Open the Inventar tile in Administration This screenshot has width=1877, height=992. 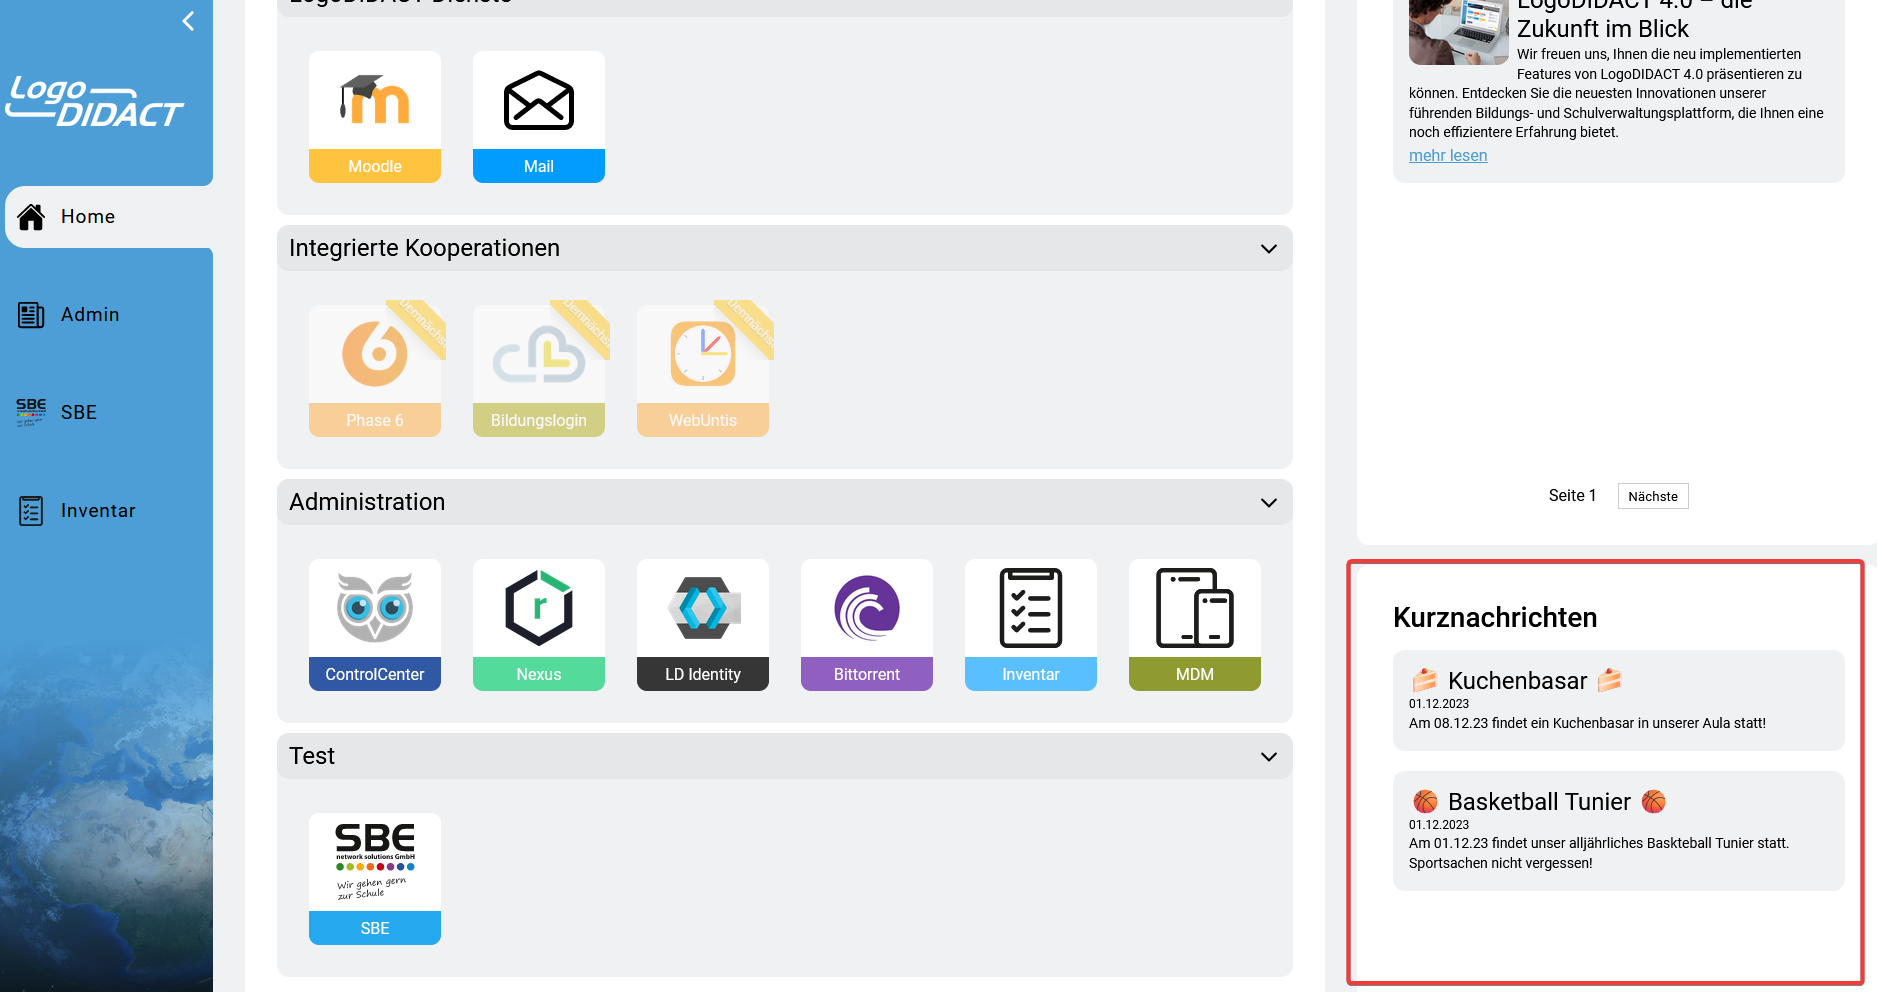coord(1031,625)
